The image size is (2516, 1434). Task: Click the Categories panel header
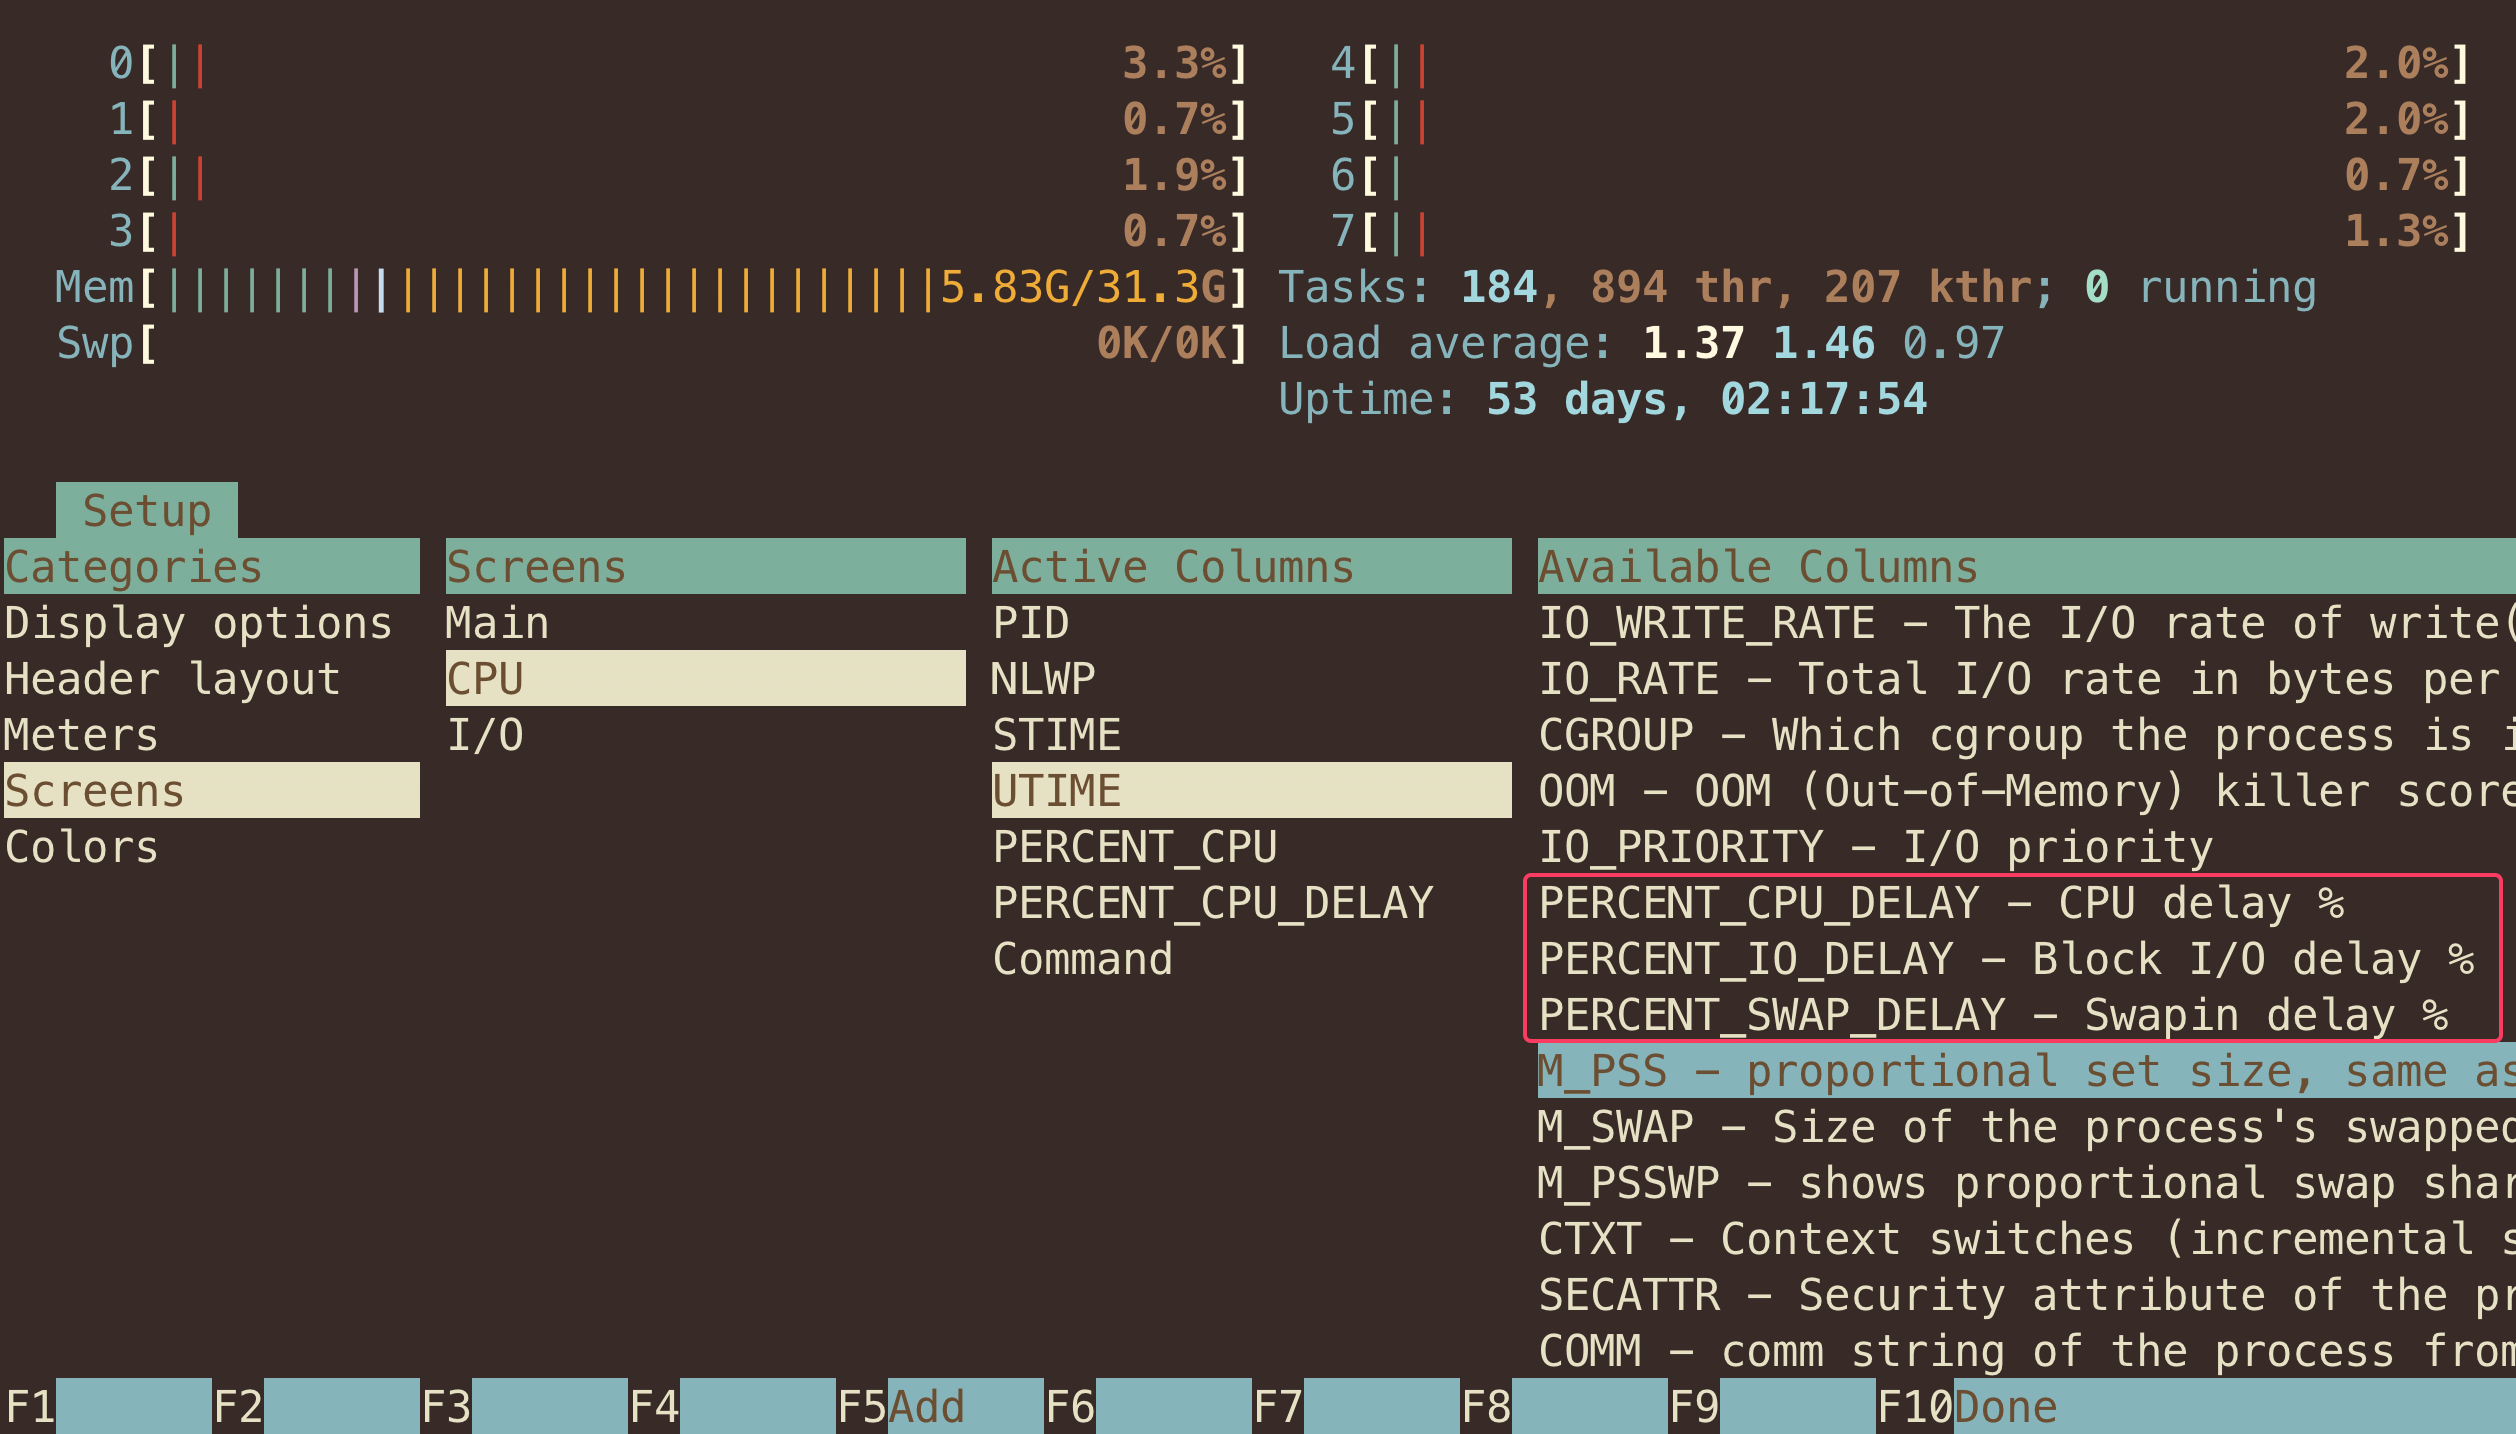tap(211, 567)
